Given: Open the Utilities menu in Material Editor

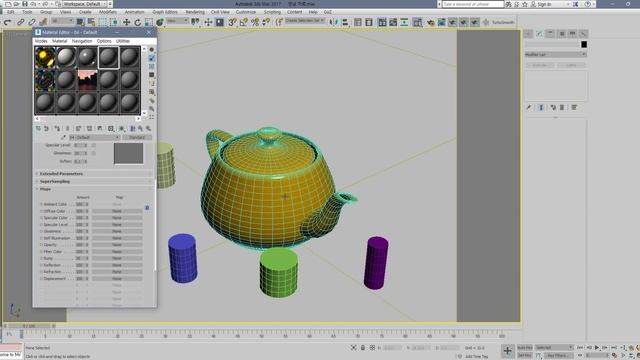Looking at the screenshot, I should tap(123, 41).
